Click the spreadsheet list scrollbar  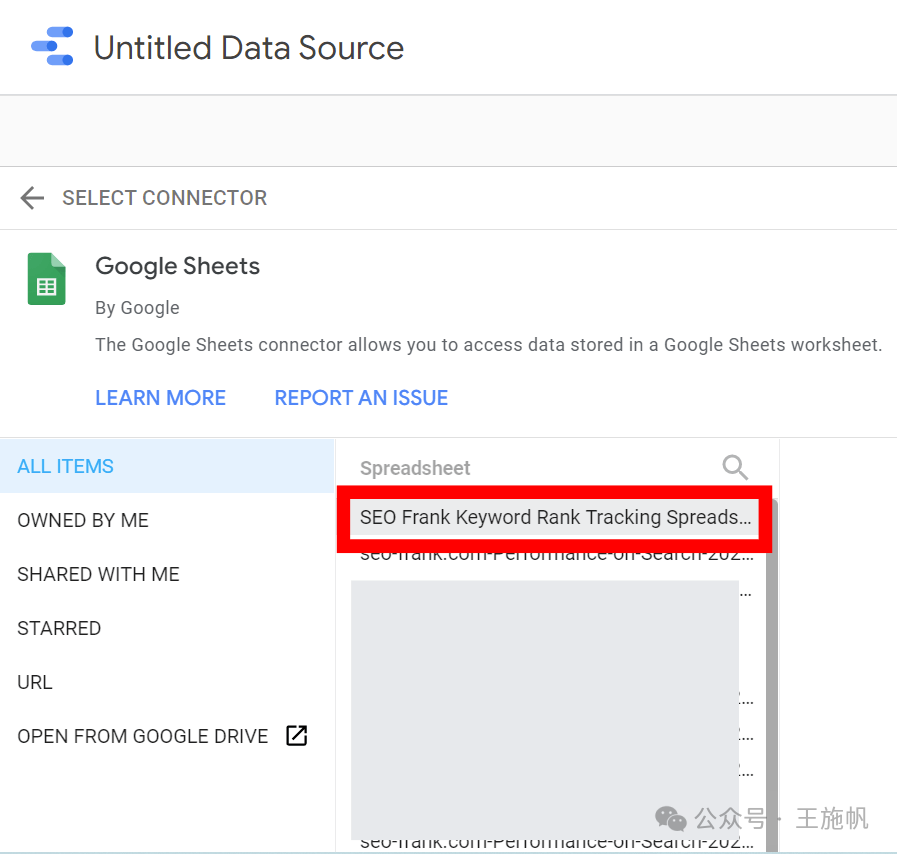click(772, 675)
